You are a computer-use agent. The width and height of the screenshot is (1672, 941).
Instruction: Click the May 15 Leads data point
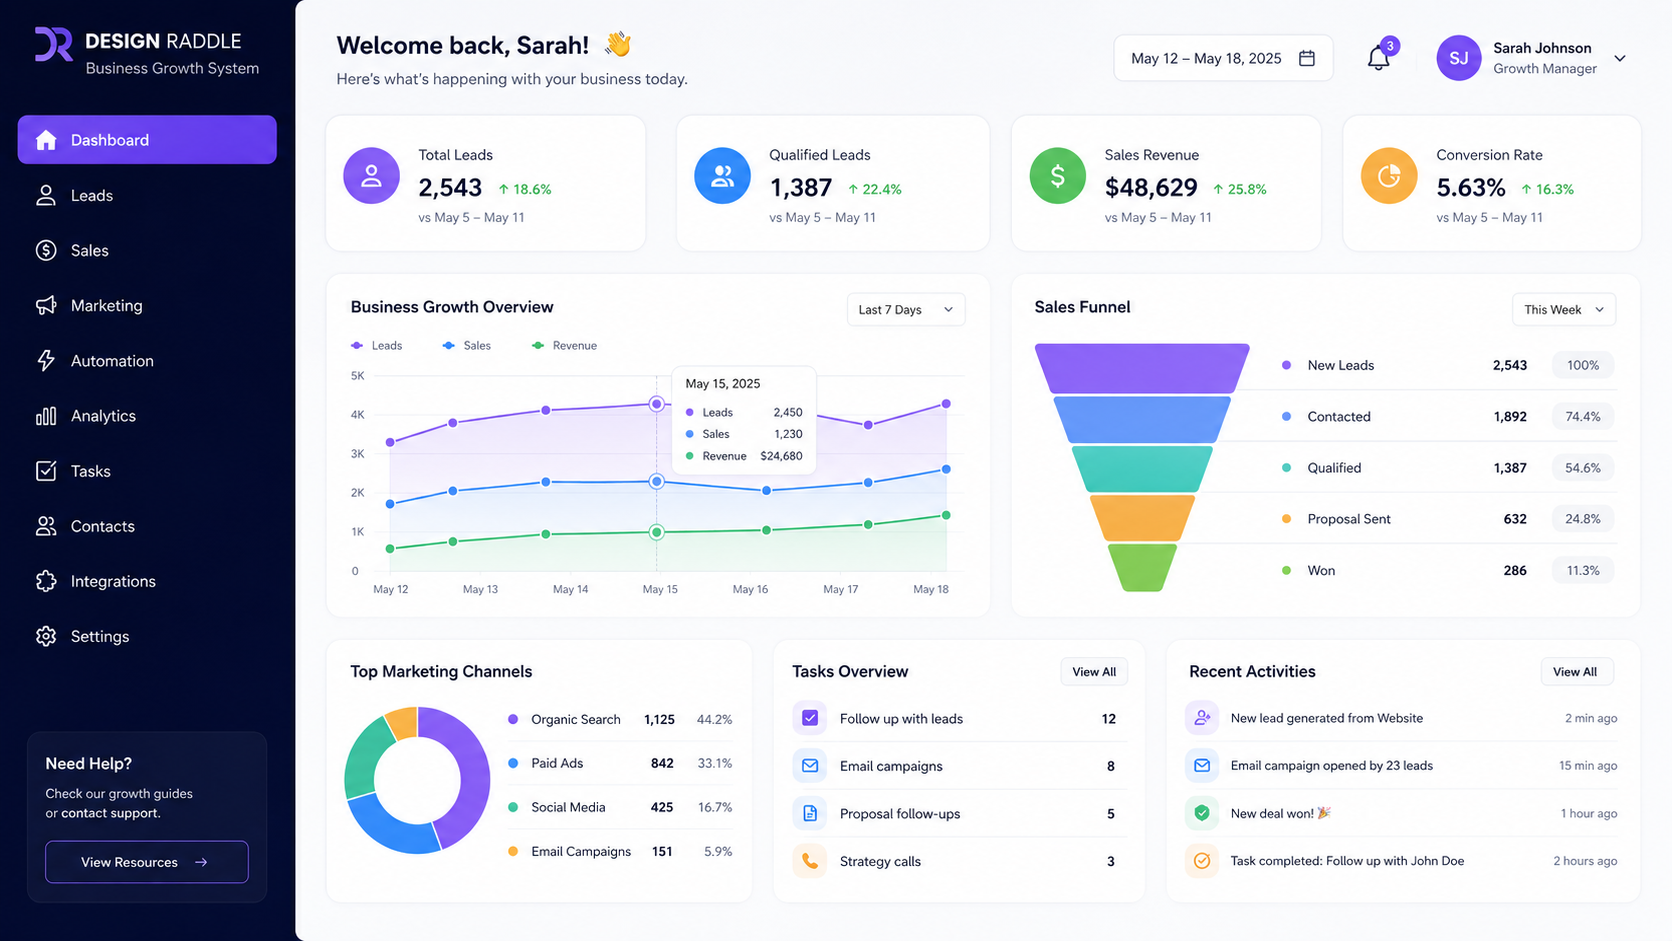(656, 404)
